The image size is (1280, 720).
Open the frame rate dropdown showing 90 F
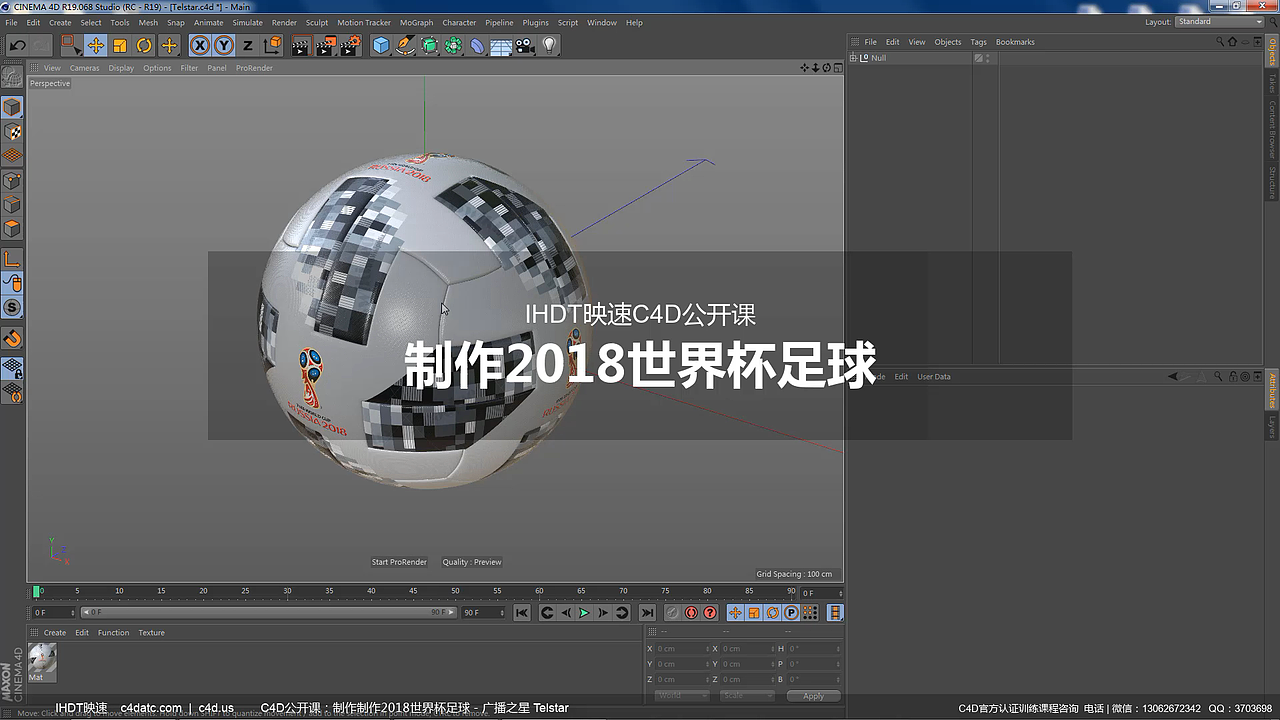point(484,612)
